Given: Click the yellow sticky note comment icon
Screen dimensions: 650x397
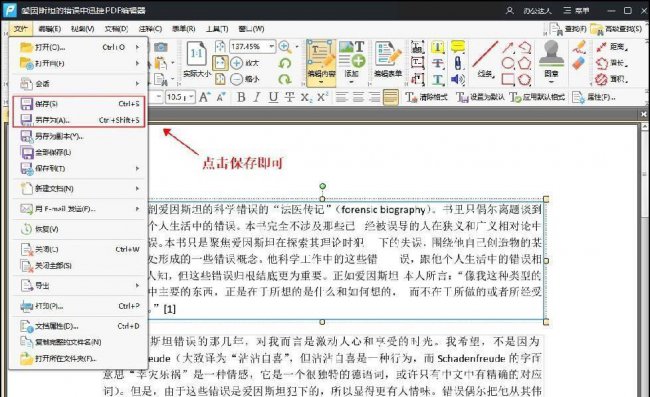Looking at the screenshot, I should click(458, 46).
